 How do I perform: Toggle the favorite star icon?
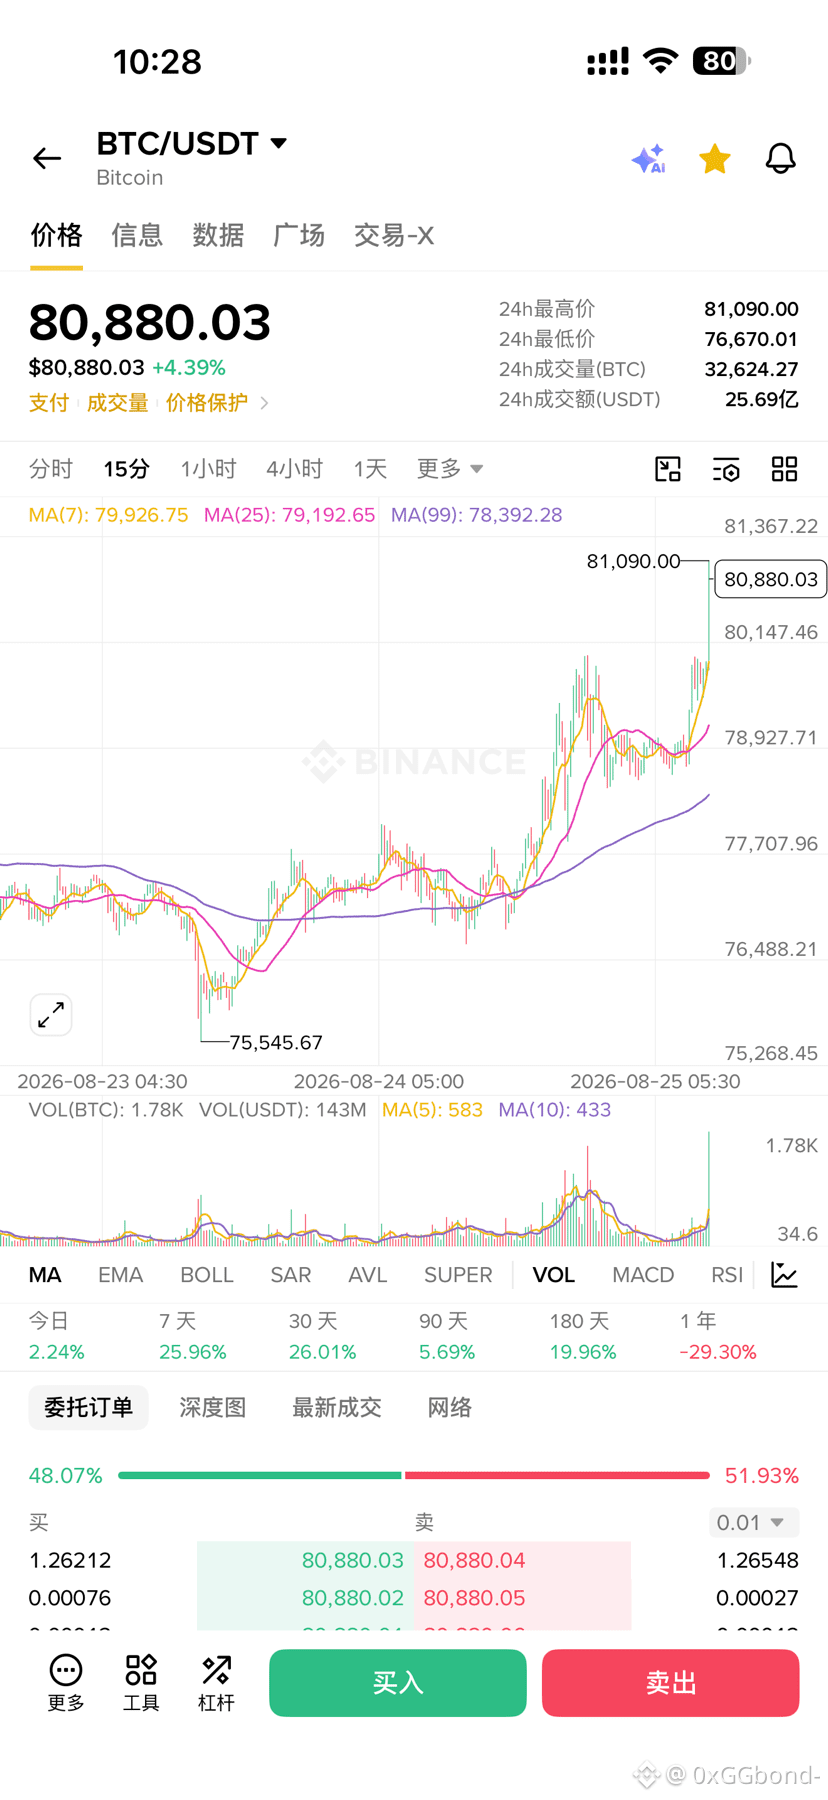(x=715, y=158)
